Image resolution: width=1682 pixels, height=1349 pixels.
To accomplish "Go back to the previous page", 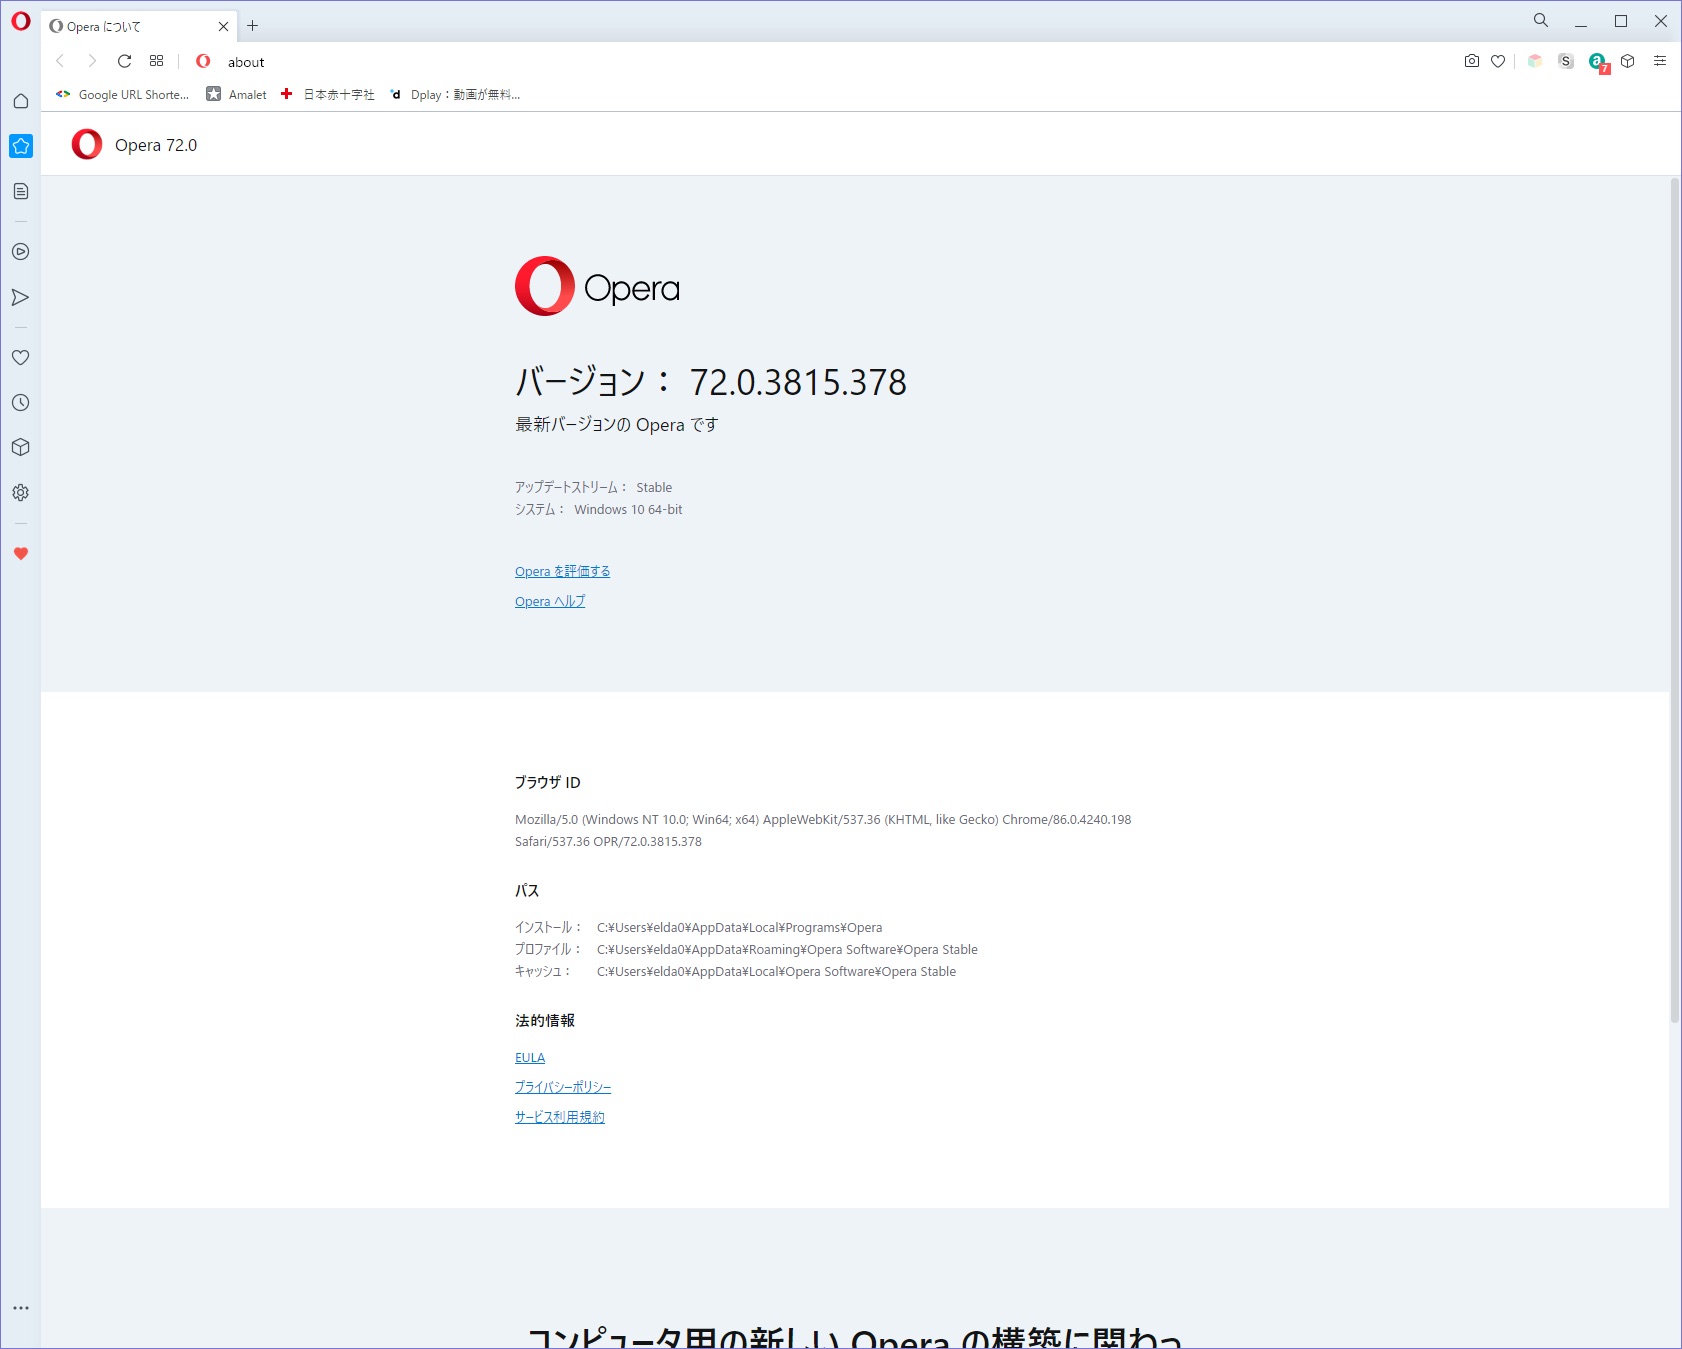I will pyautogui.click(x=60, y=61).
